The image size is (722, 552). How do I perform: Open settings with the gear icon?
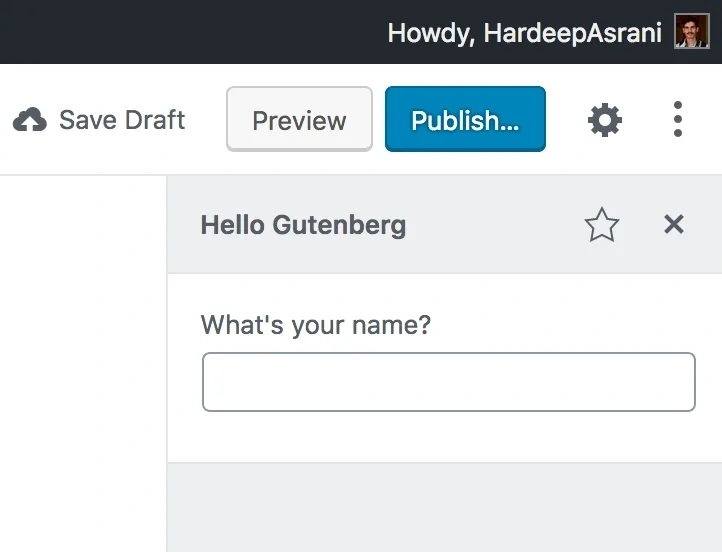click(604, 121)
